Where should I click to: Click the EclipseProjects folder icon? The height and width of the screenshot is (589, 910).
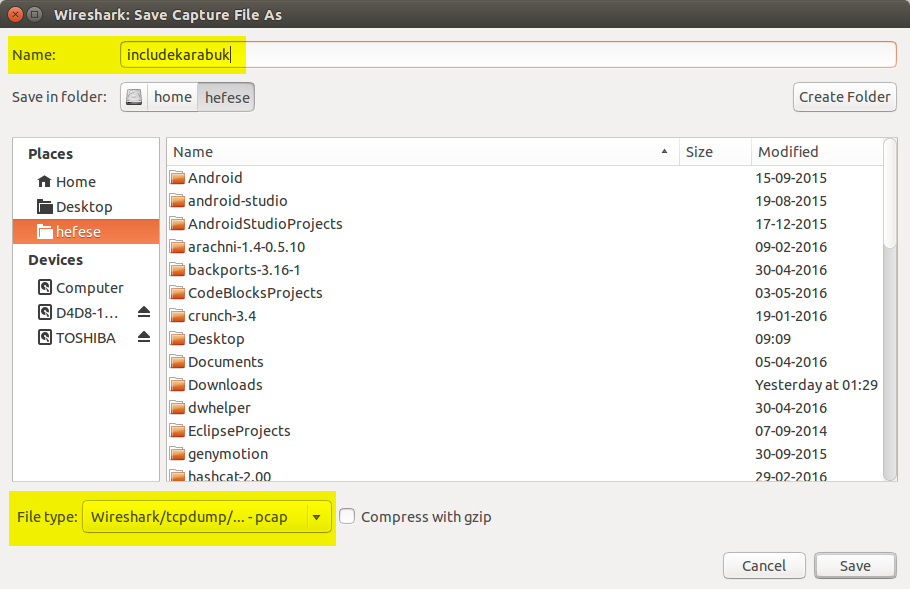[x=178, y=431]
